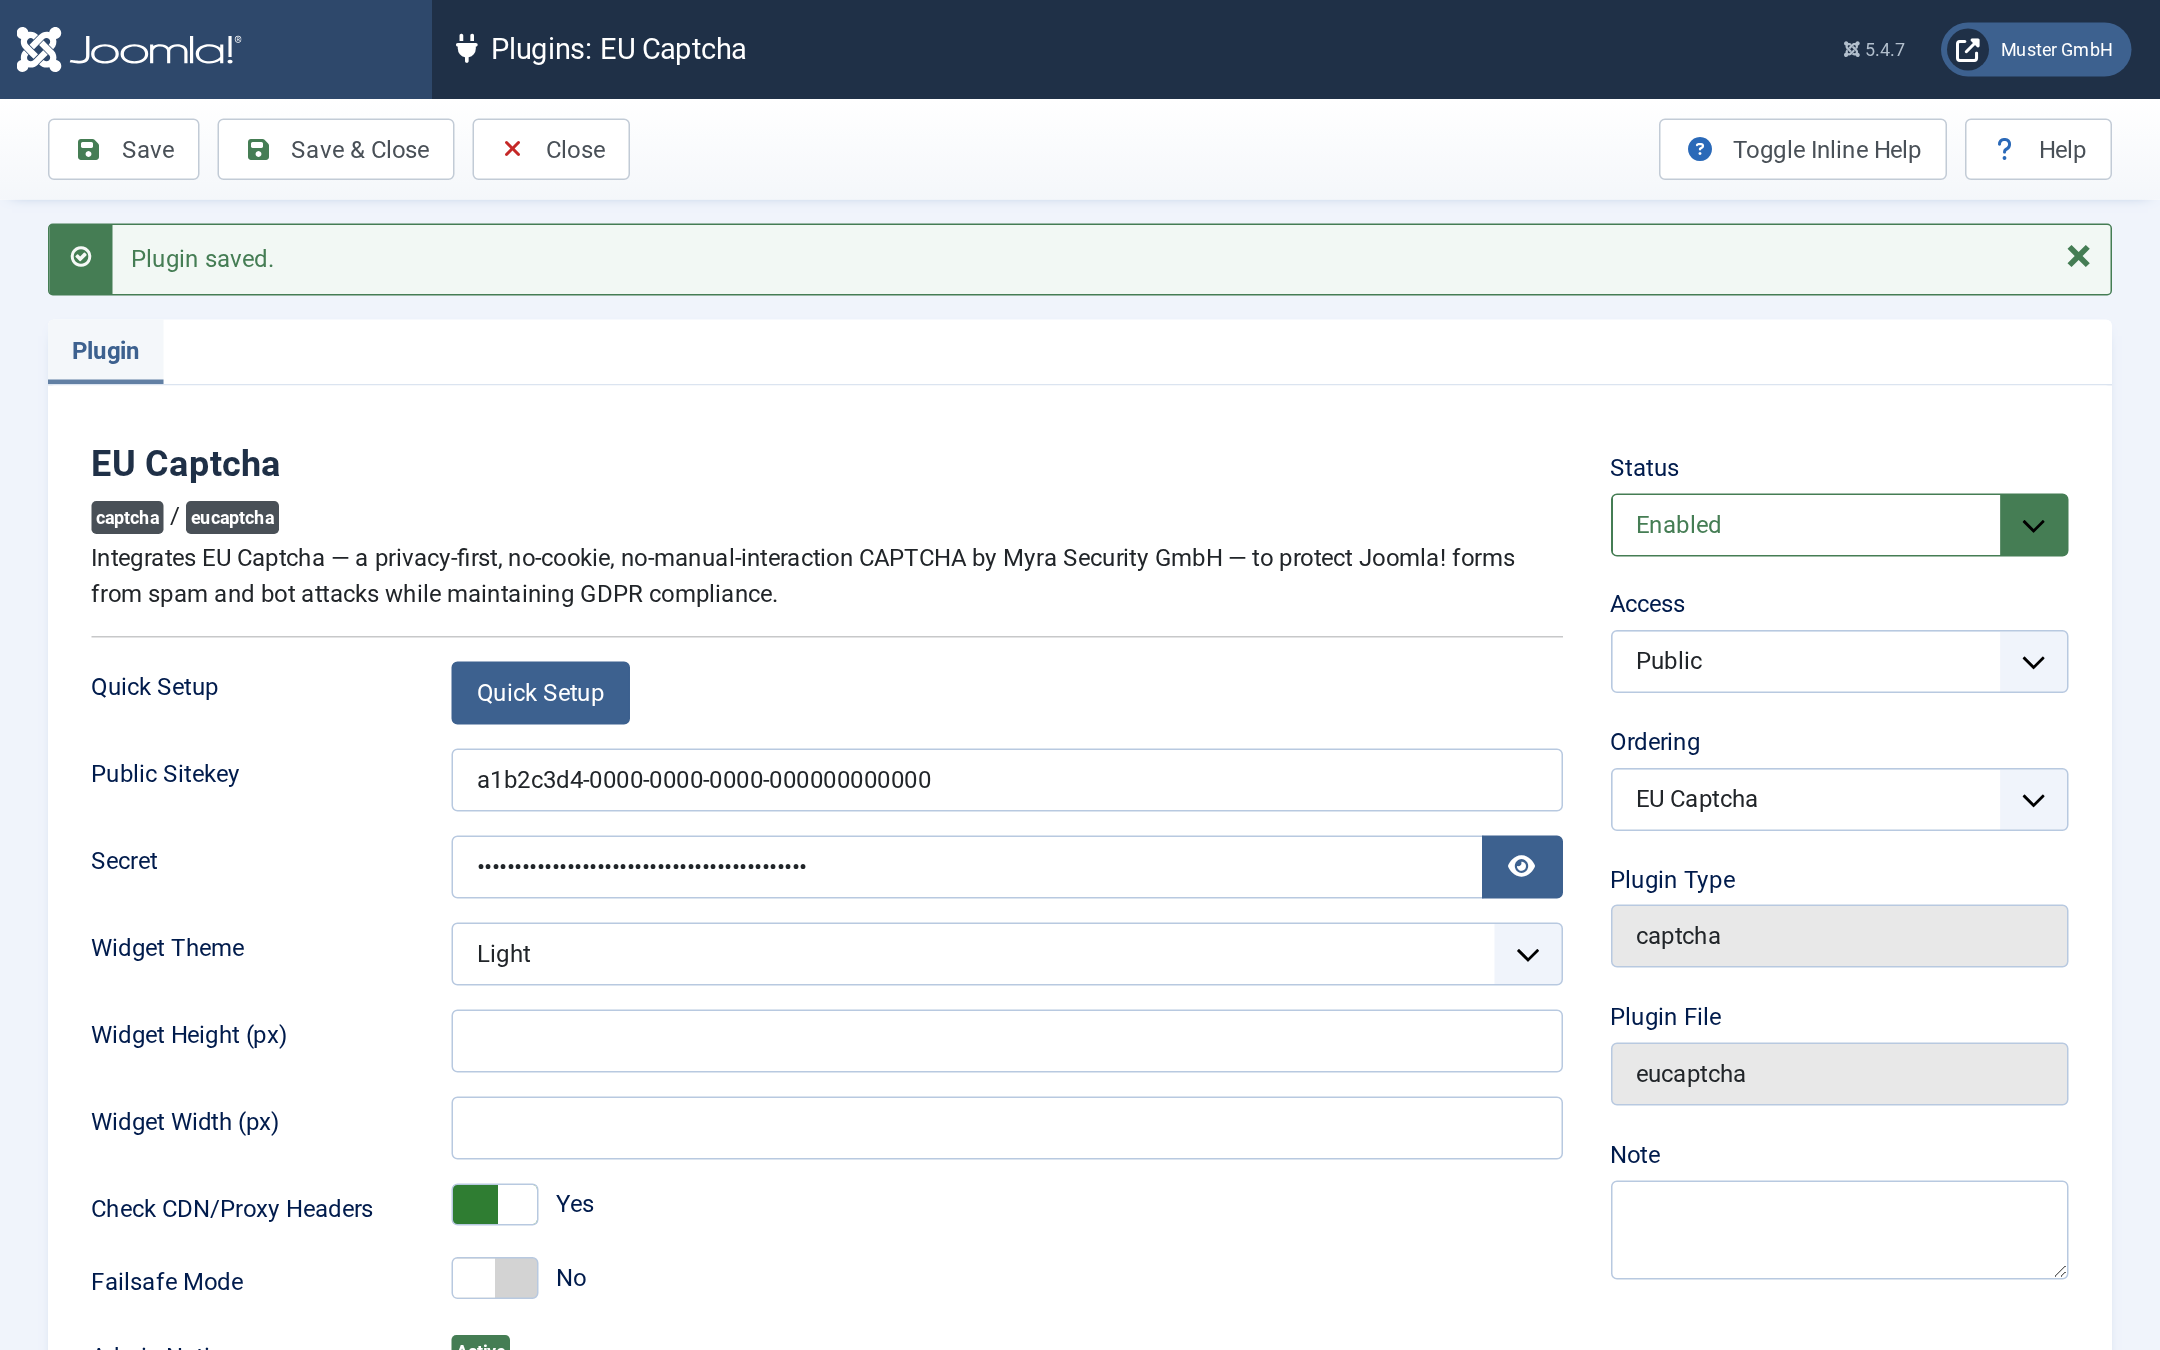
Task: Click the 'captcha' badge under the heading
Action: coord(127,517)
